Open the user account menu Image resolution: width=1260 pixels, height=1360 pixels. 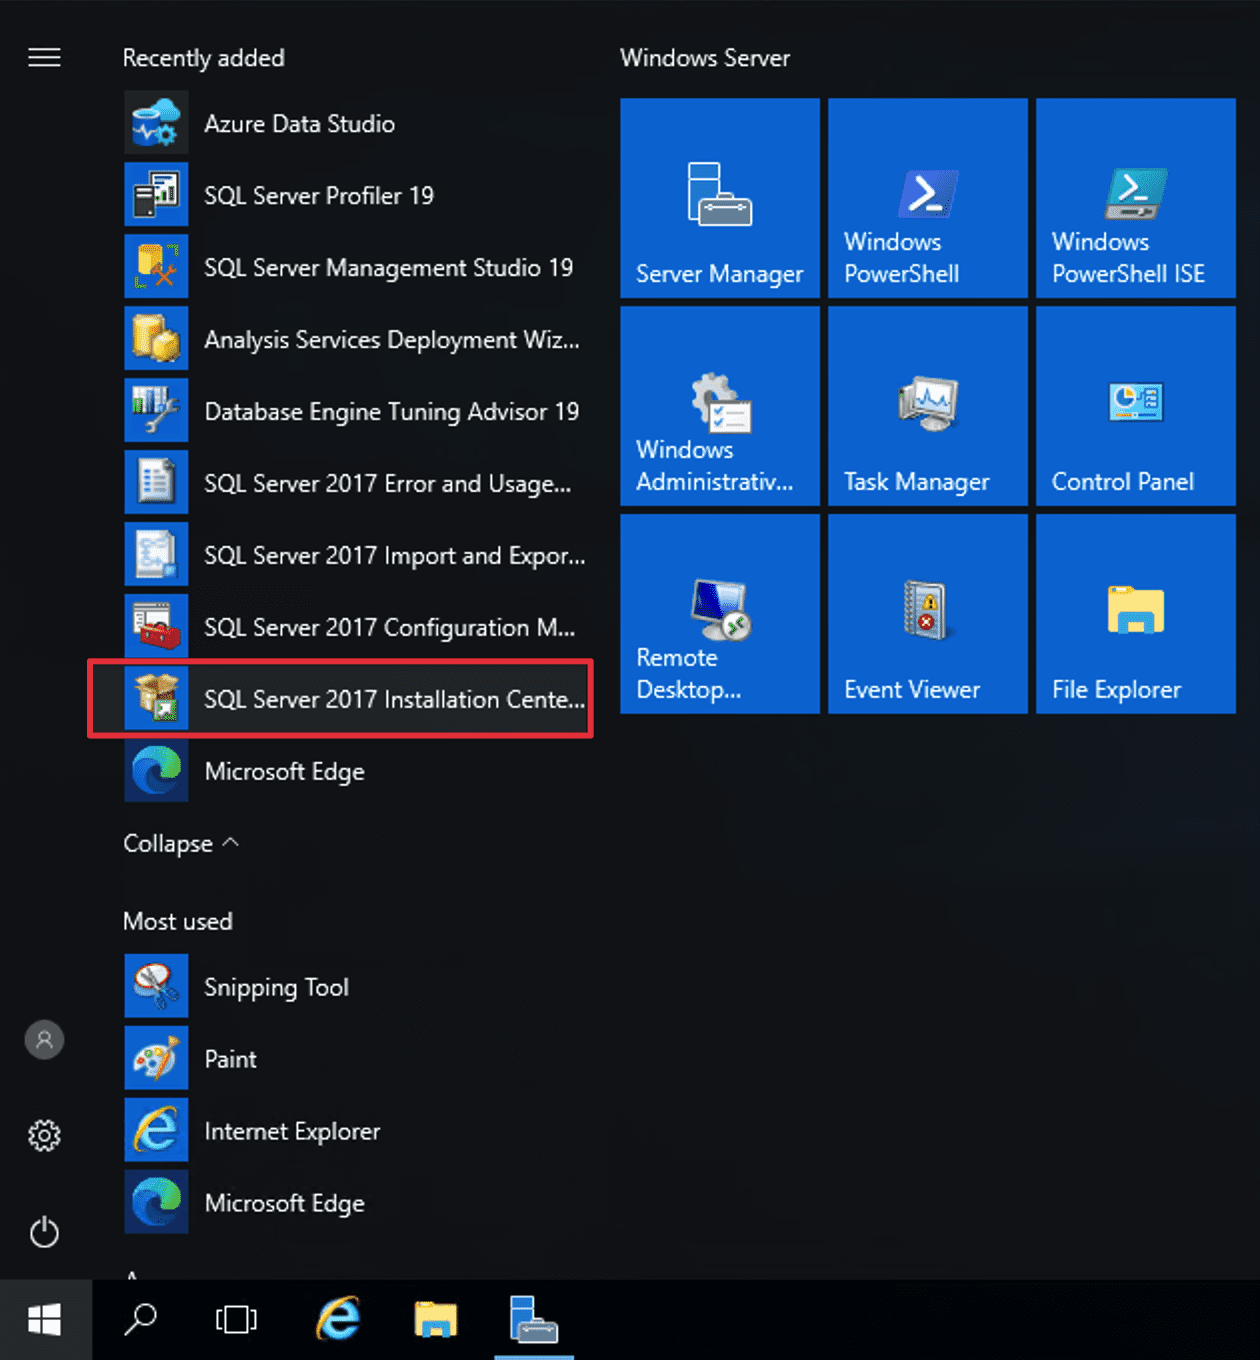point(44,1040)
